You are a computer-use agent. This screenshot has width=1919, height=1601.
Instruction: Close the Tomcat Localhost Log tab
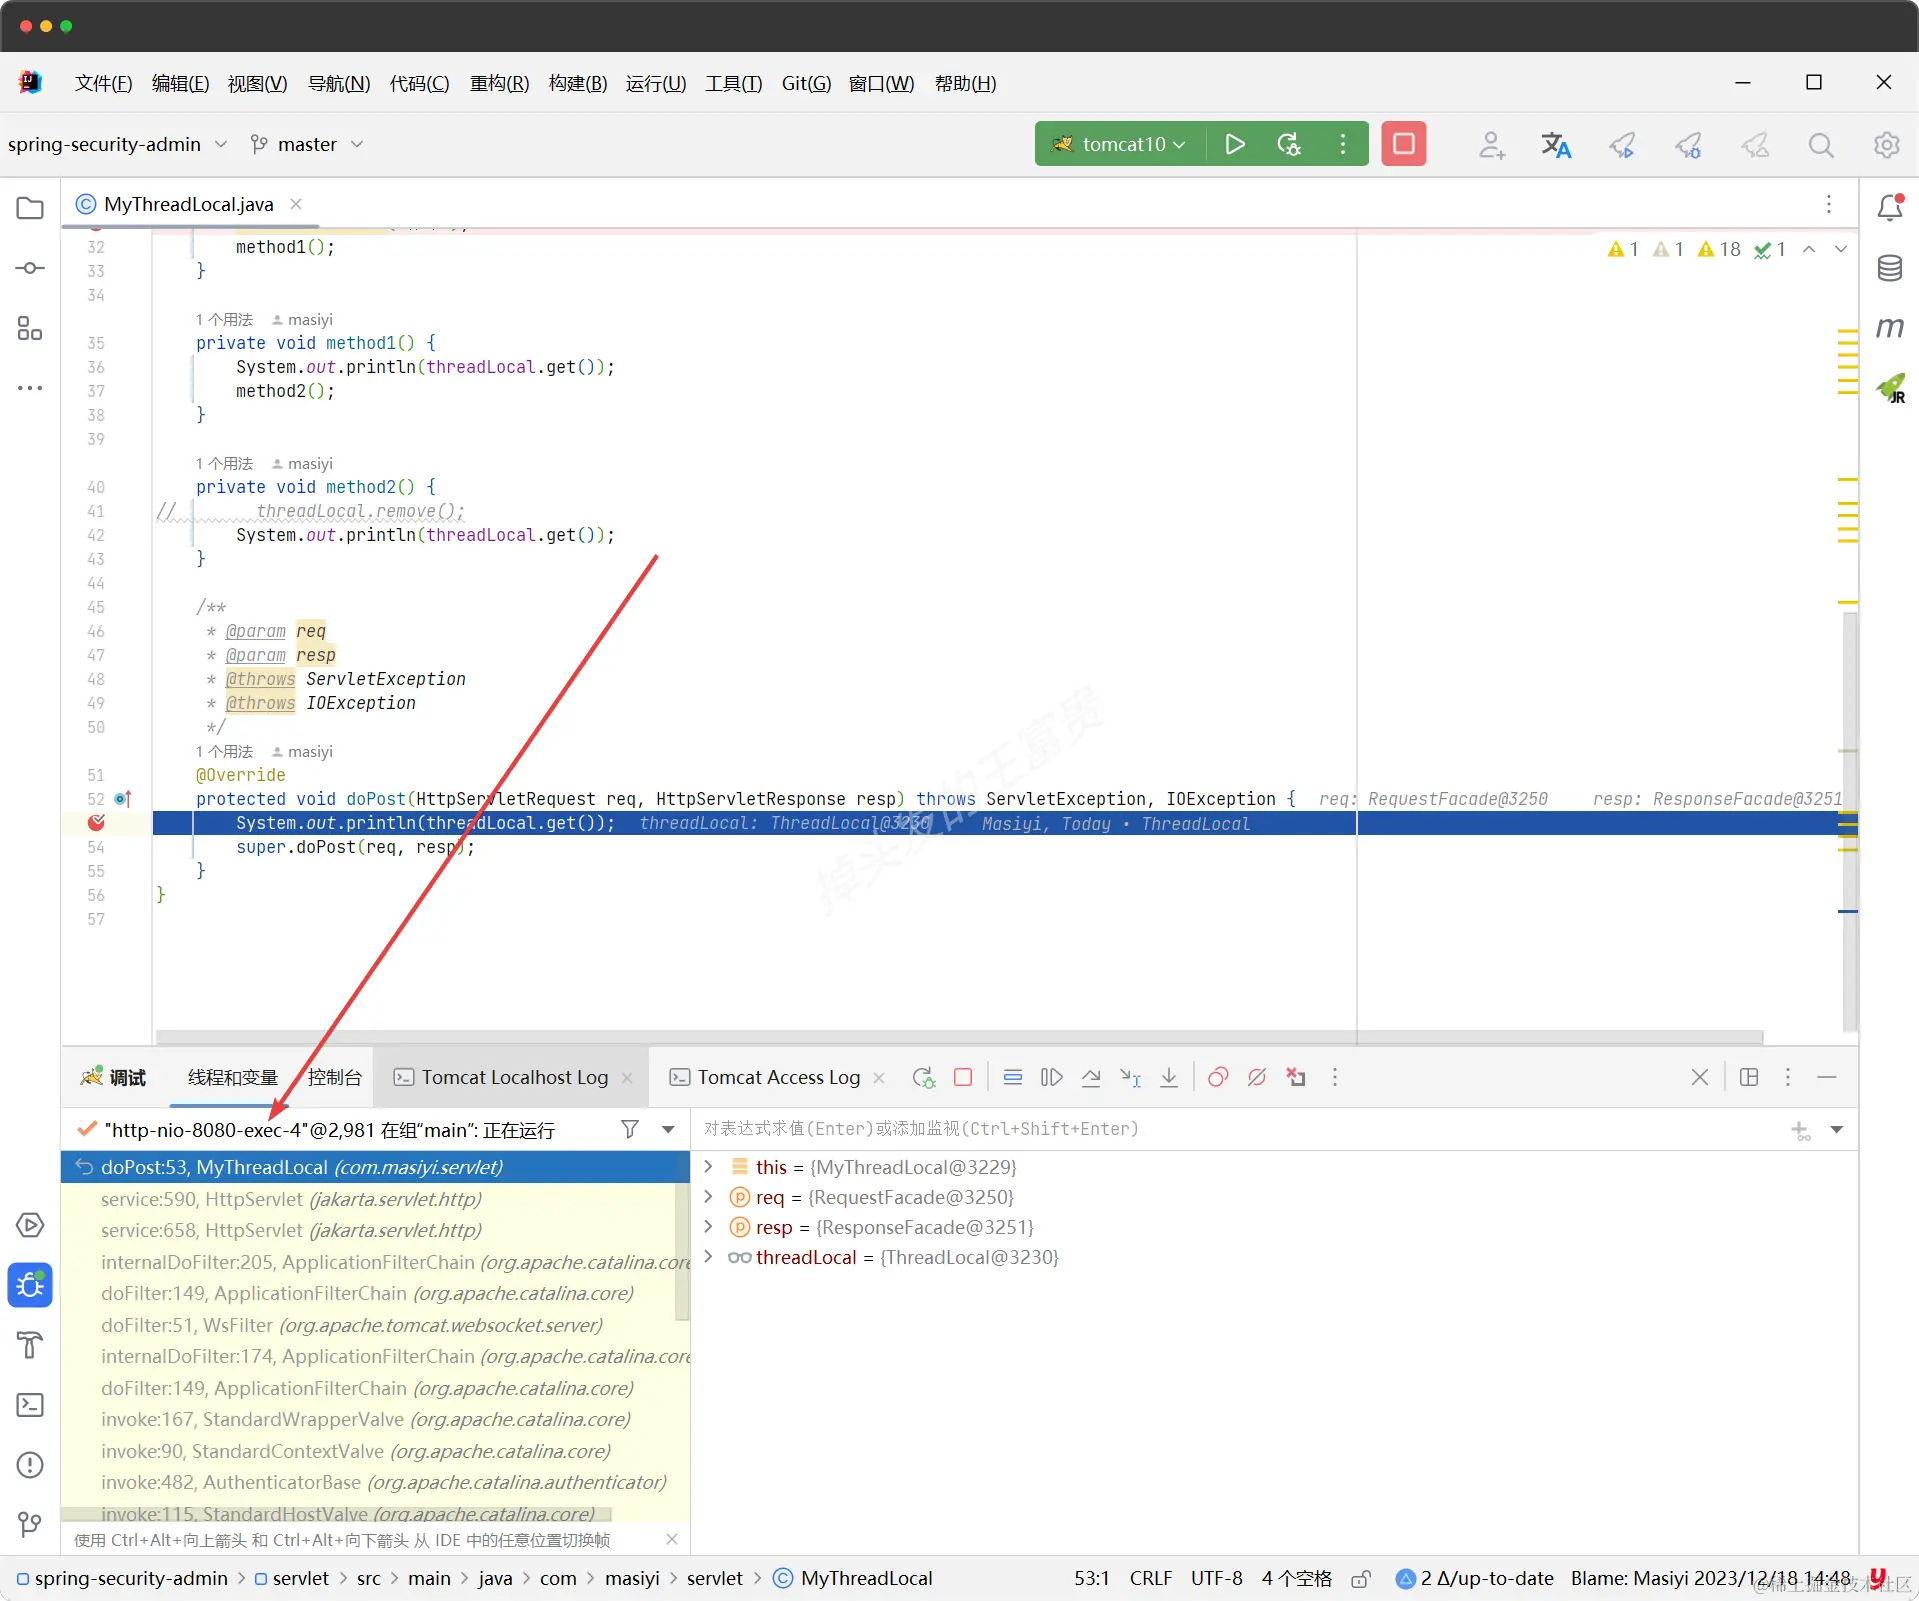pos(627,1077)
